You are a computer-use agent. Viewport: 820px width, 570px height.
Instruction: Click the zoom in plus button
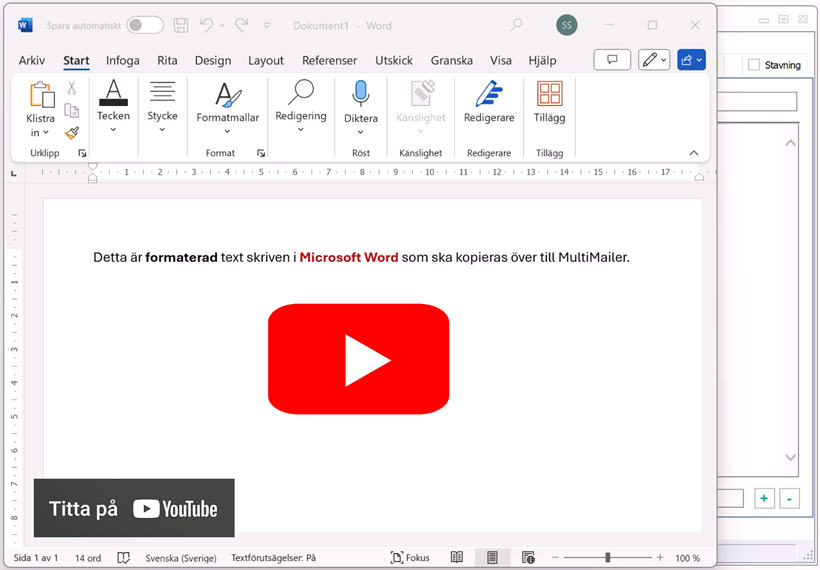click(x=660, y=558)
